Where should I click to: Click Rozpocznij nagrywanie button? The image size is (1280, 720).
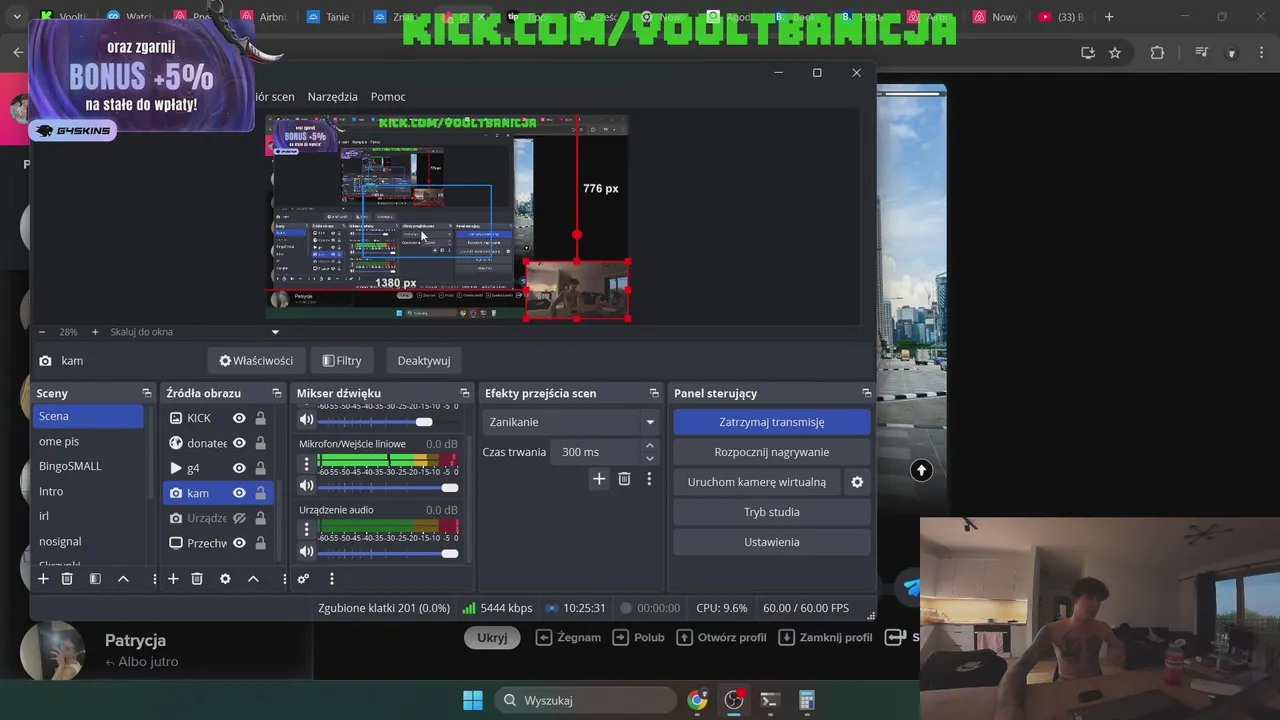click(771, 452)
